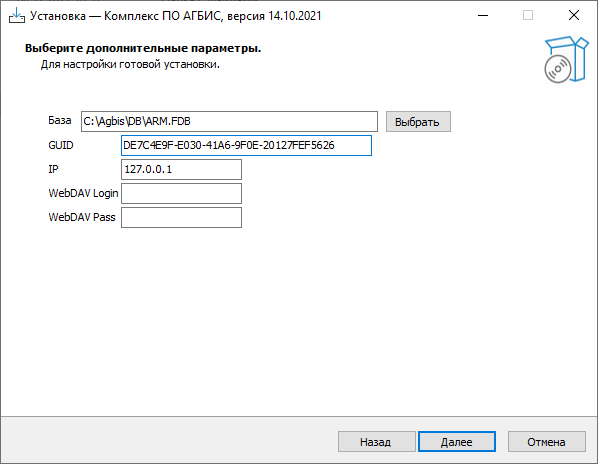The height and width of the screenshot is (464, 598).
Task: Click the installer icon in title bar
Action: point(17,16)
